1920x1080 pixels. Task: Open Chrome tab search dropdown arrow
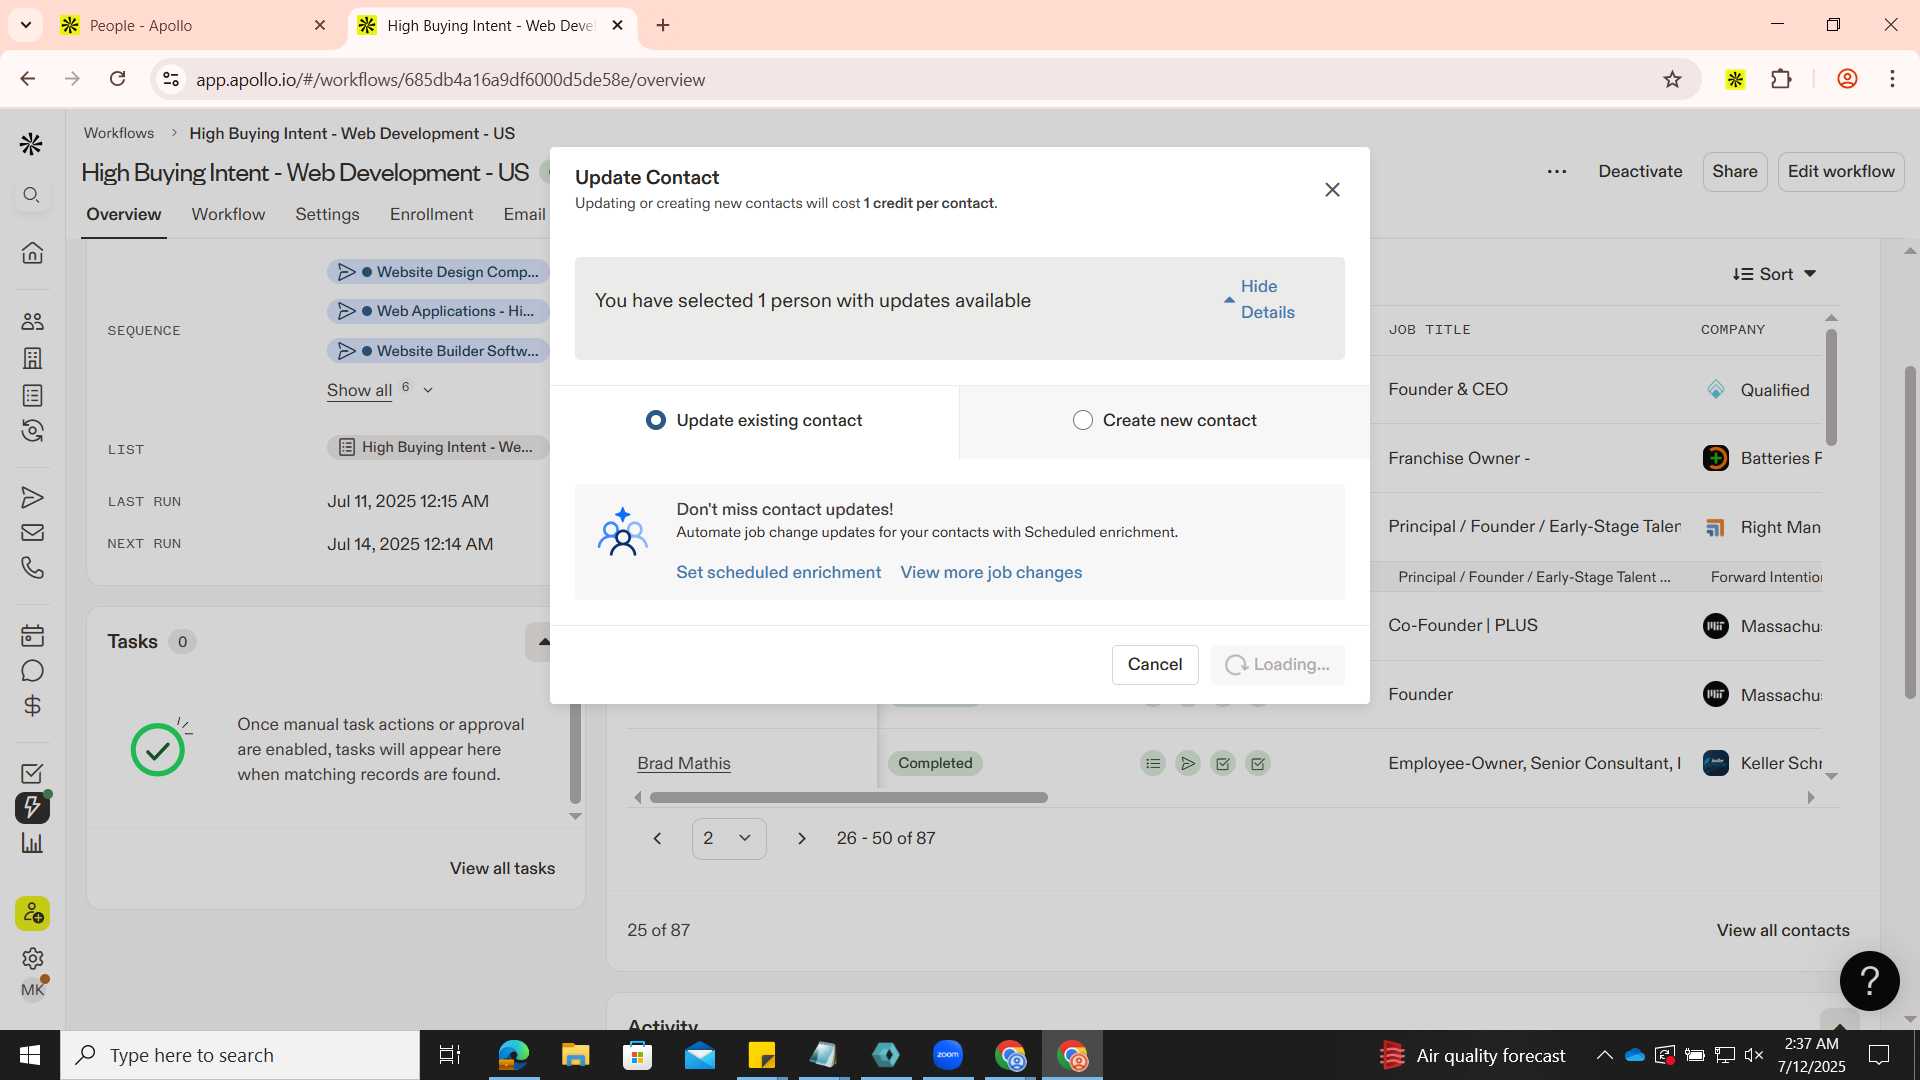point(26,25)
